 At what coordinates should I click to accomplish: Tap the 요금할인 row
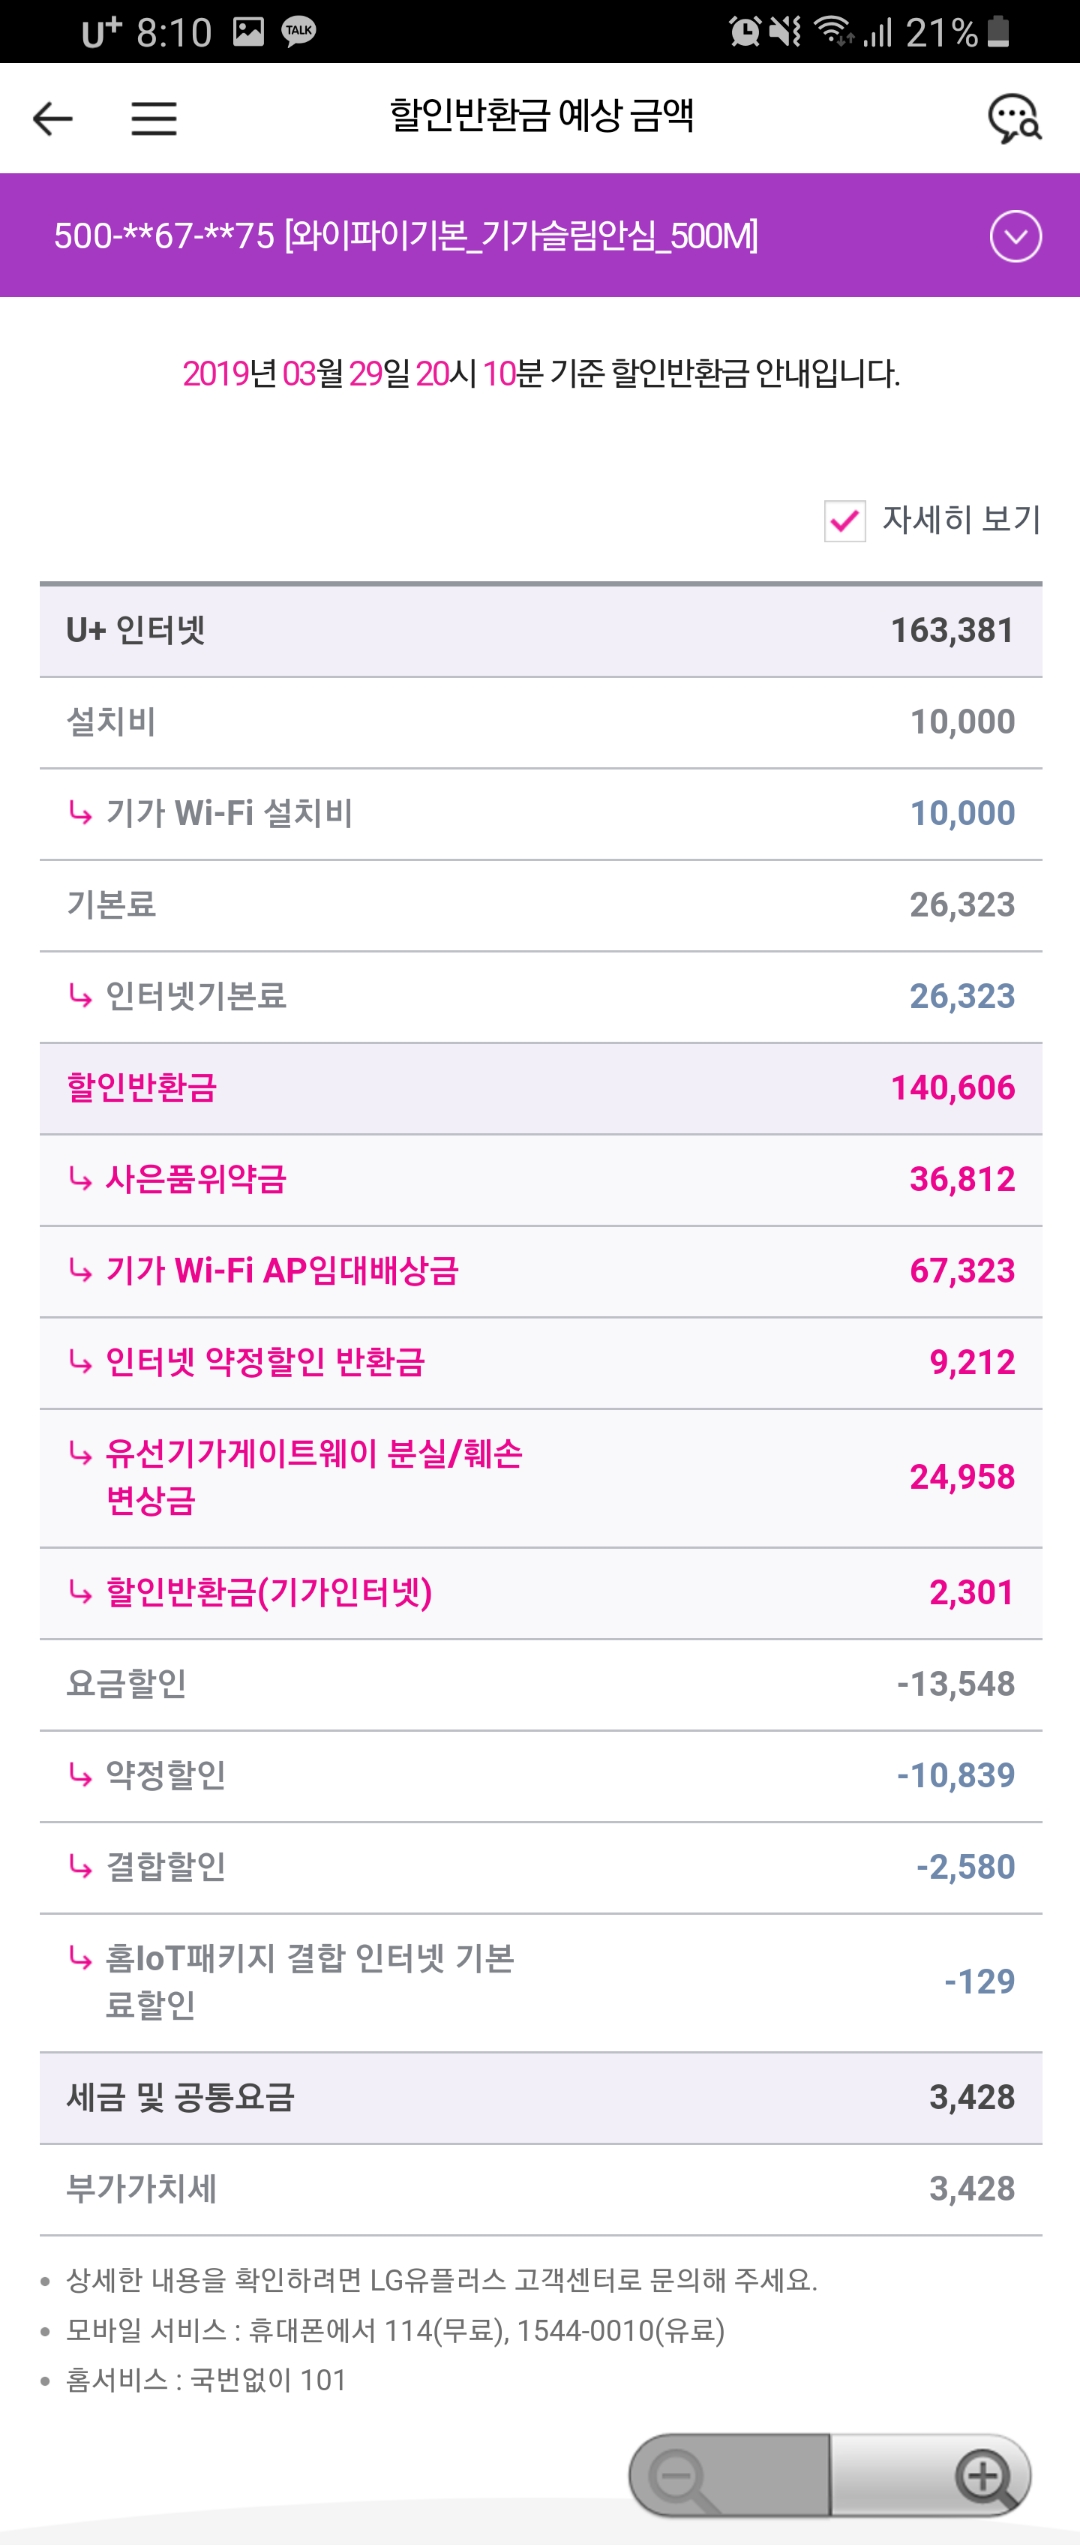[x=540, y=1684]
